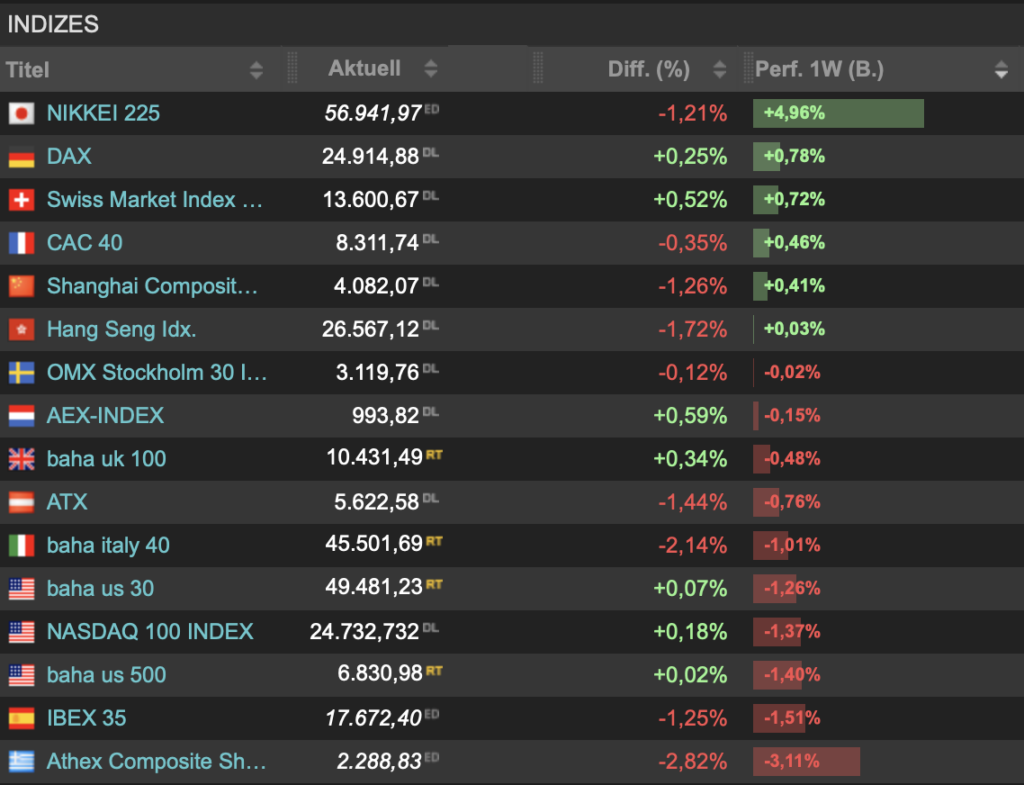Select the INDIZES panel title

click(x=53, y=24)
